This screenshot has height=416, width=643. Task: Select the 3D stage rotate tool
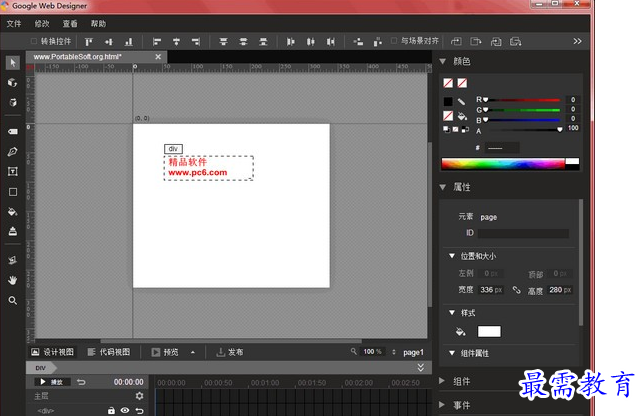point(13,102)
